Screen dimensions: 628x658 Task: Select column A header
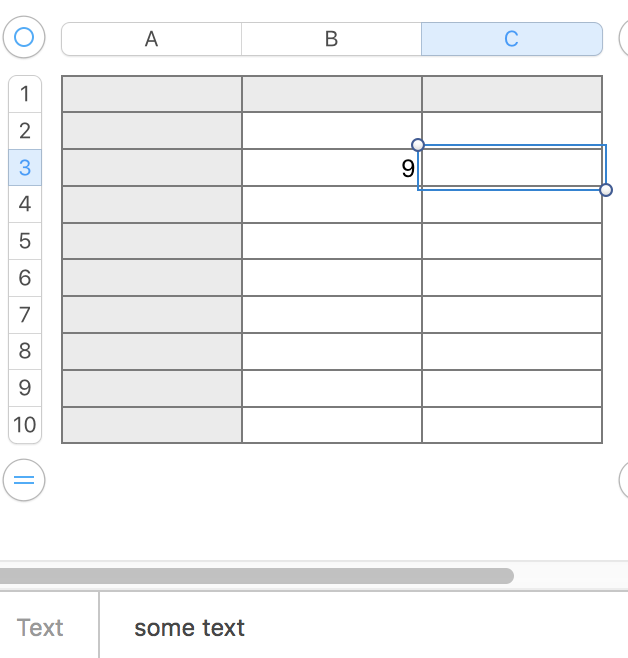click(151, 39)
